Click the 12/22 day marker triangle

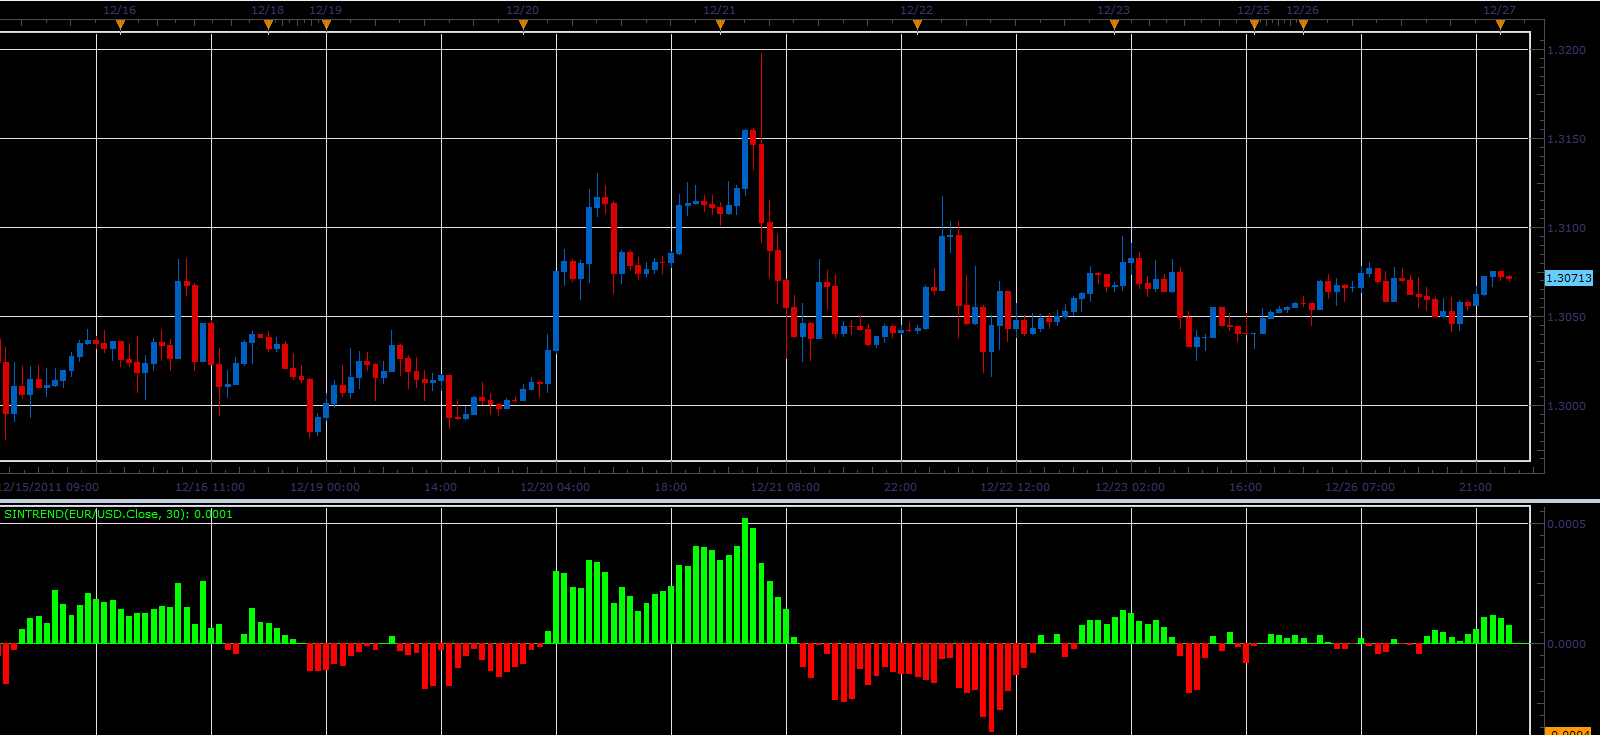pyautogui.click(x=917, y=26)
